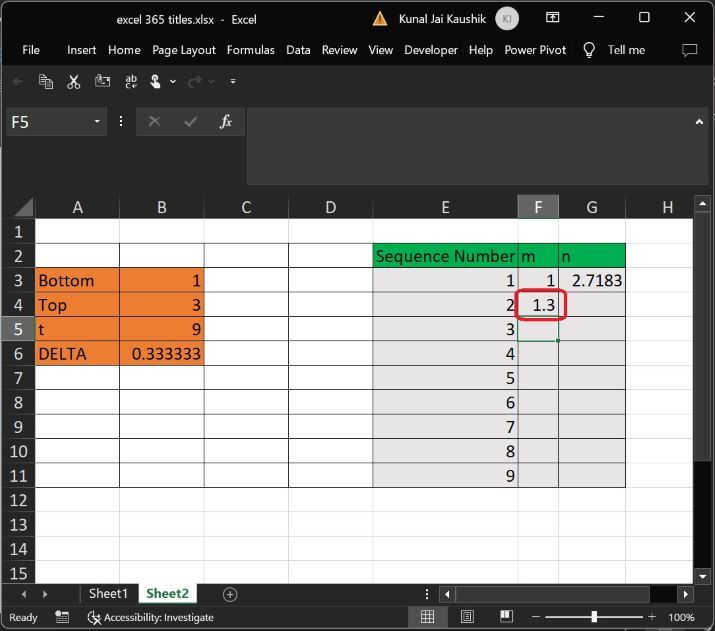Click the Insert Function fx icon
The width and height of the screenshot is (715, 631).
(x=226, y=122)
